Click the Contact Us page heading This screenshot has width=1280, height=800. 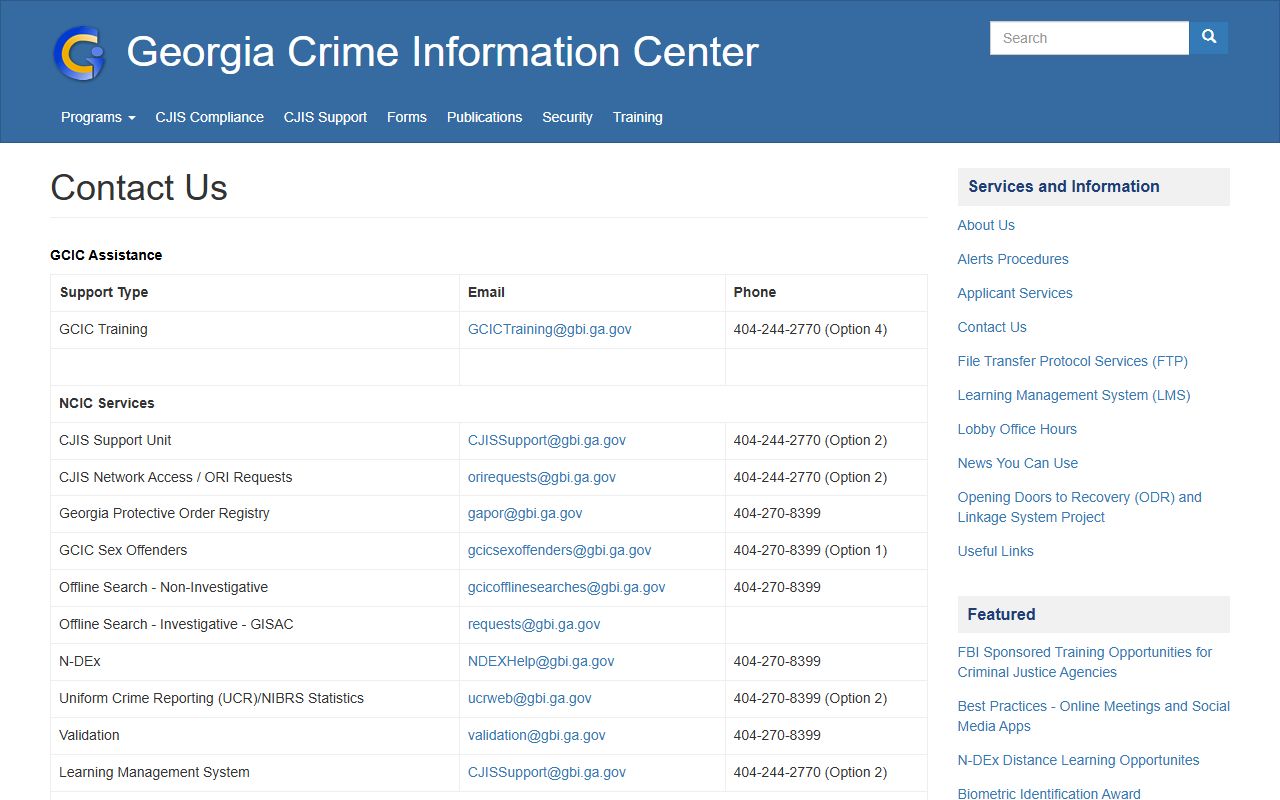coord(139,188)
